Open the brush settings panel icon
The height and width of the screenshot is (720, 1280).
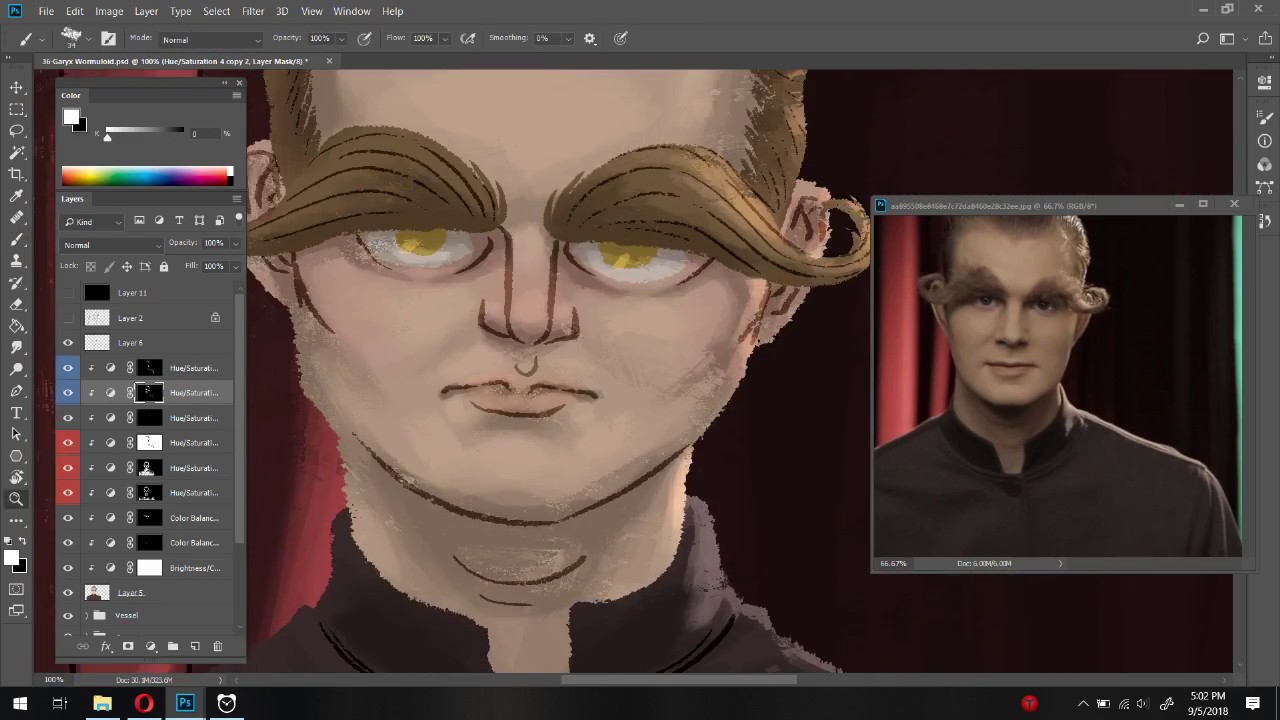(109, 39)
